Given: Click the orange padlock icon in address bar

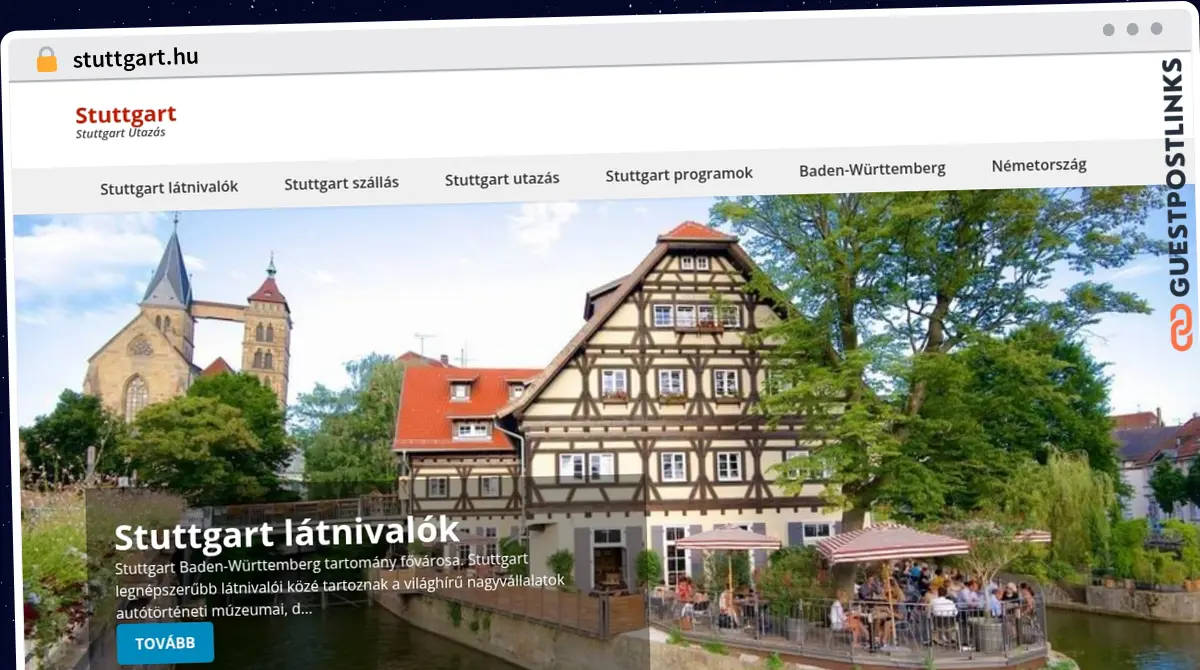Looking at the screenshot, I should 46,60.
